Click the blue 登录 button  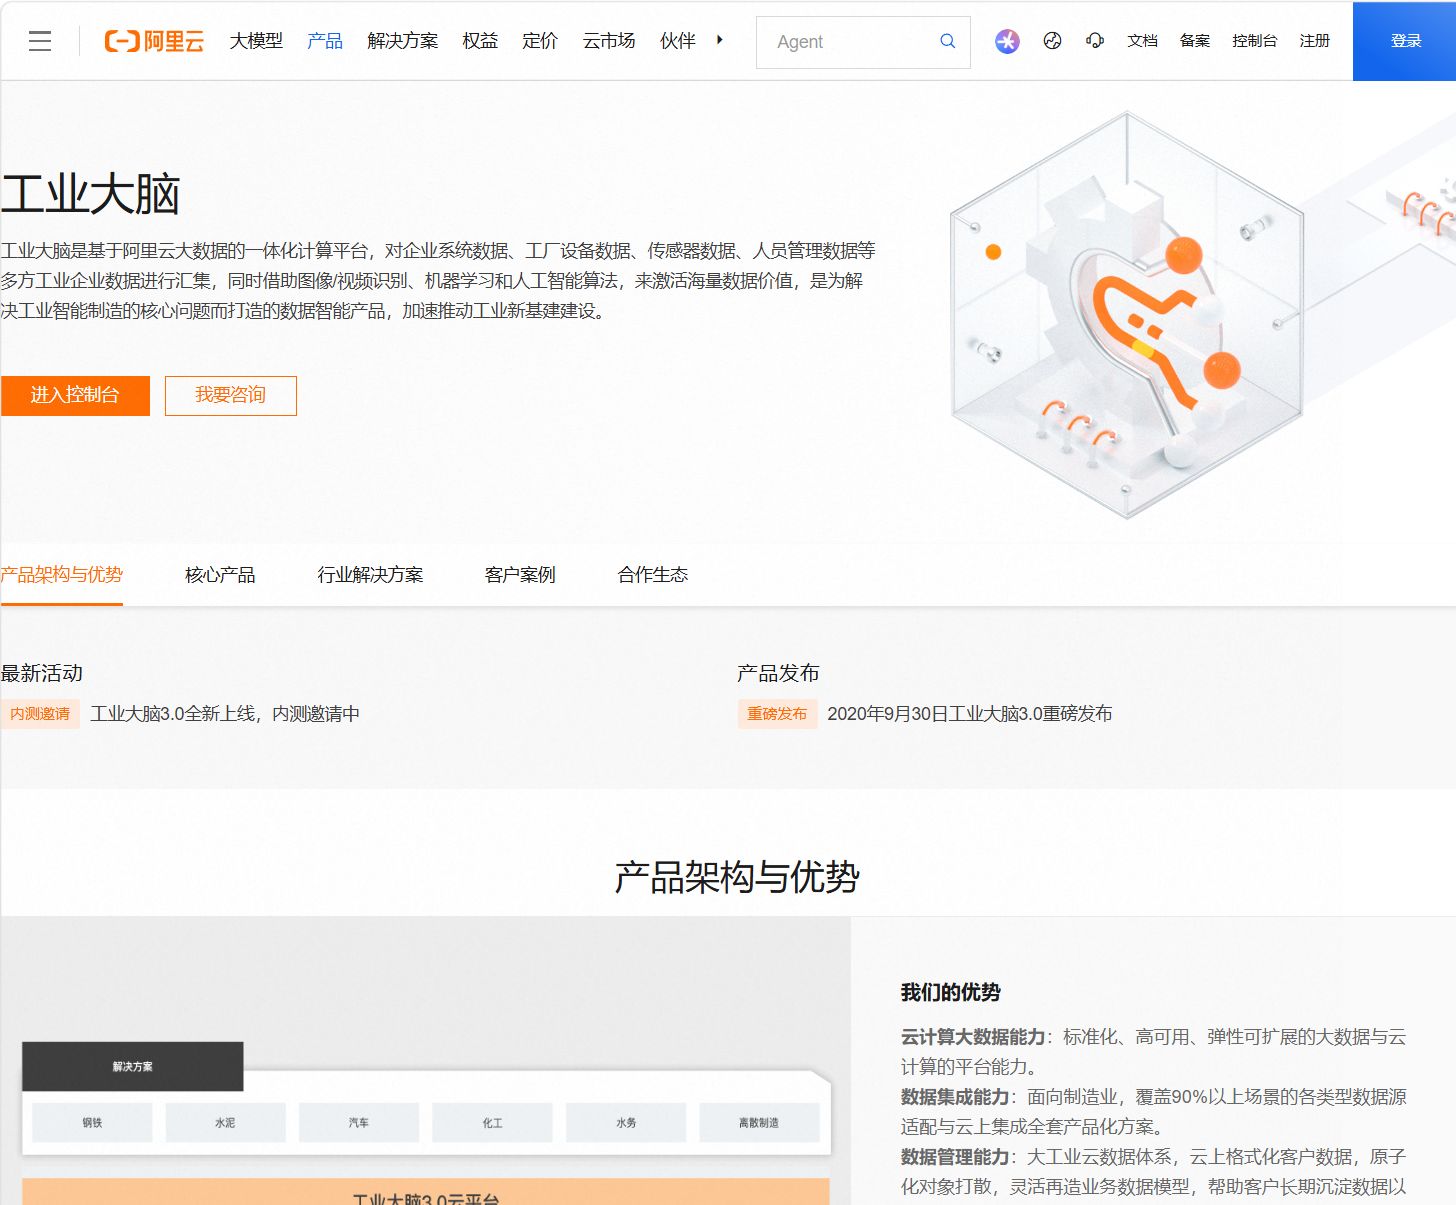[x=1404, y=41]
